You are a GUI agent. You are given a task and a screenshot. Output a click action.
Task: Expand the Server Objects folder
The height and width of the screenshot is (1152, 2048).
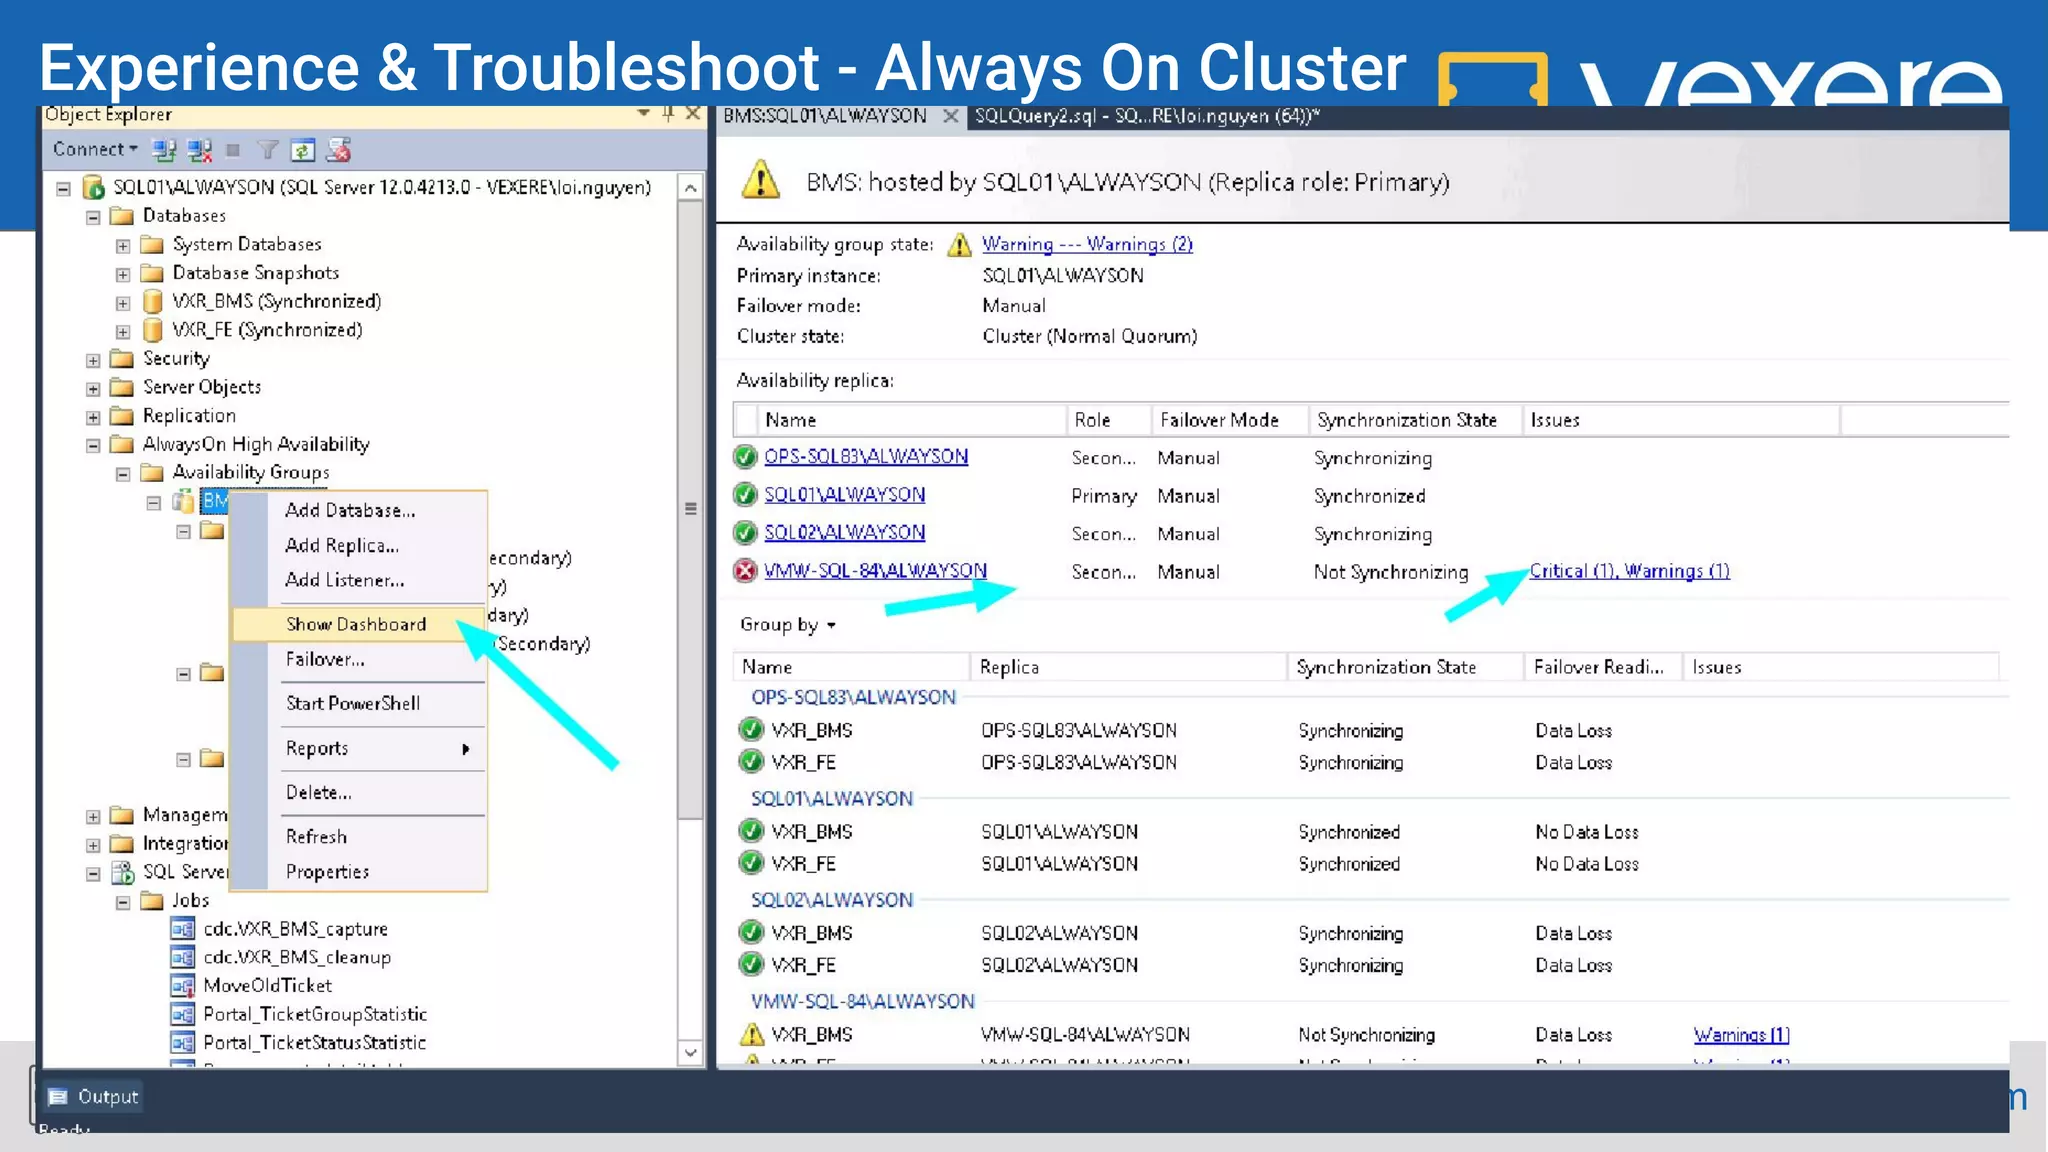[x=93, y=388]
